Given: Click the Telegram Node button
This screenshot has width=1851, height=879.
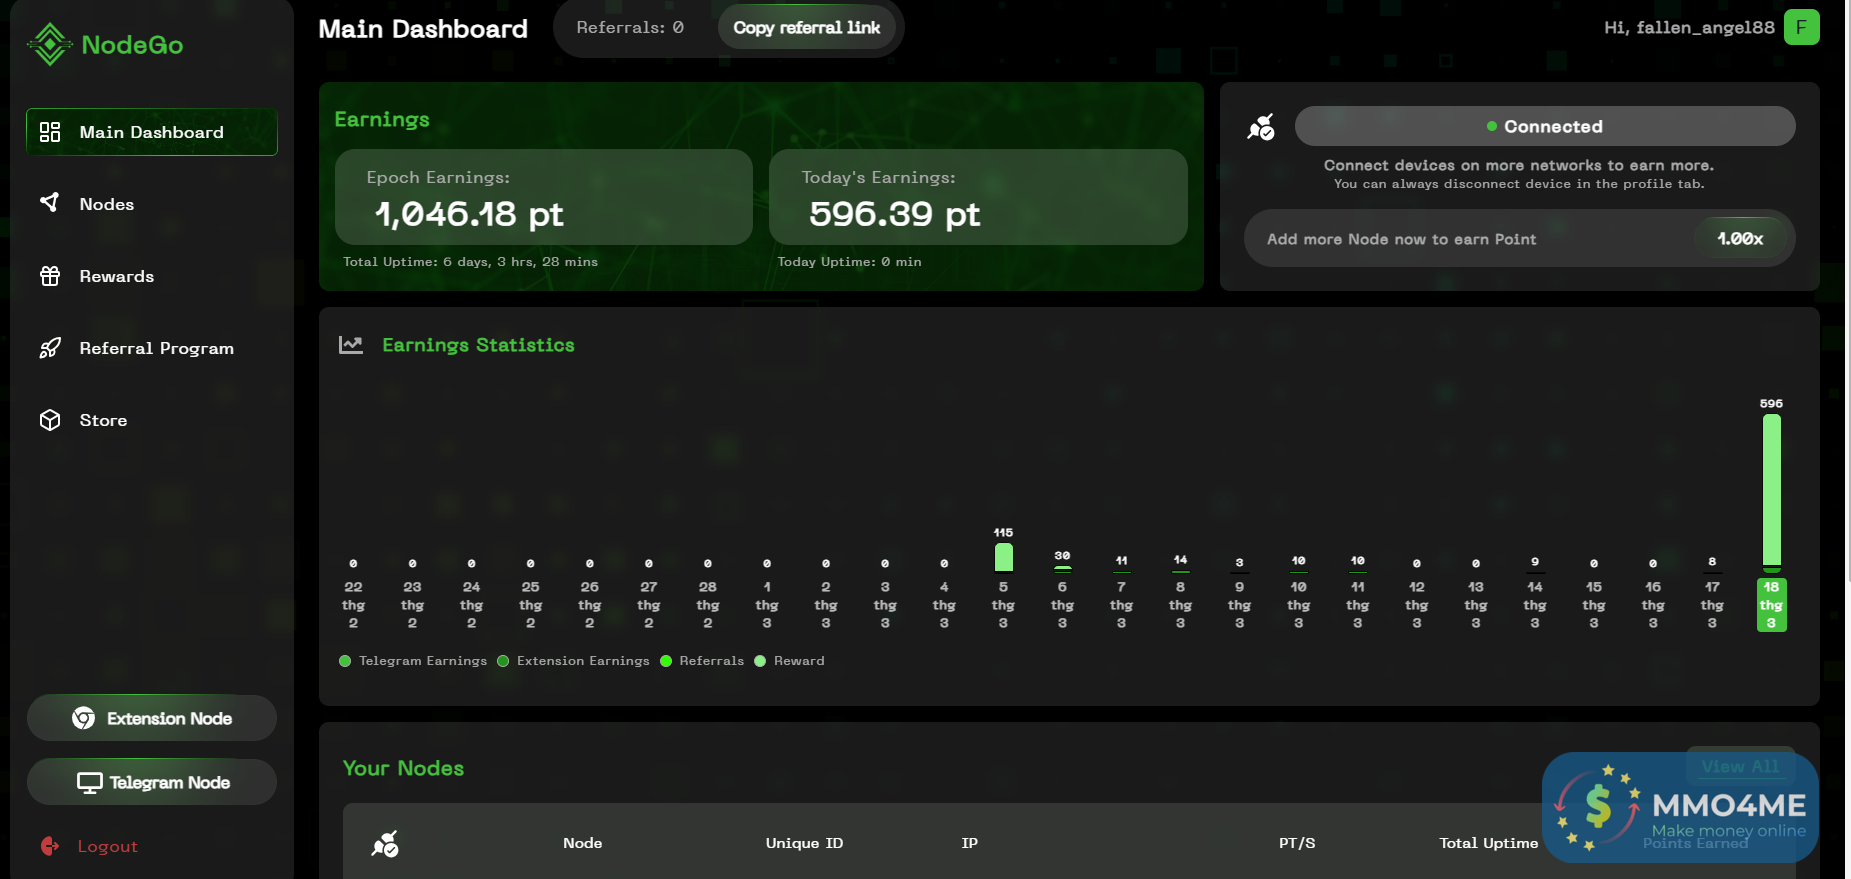Looking at the screenshot, I should (152, 782).
